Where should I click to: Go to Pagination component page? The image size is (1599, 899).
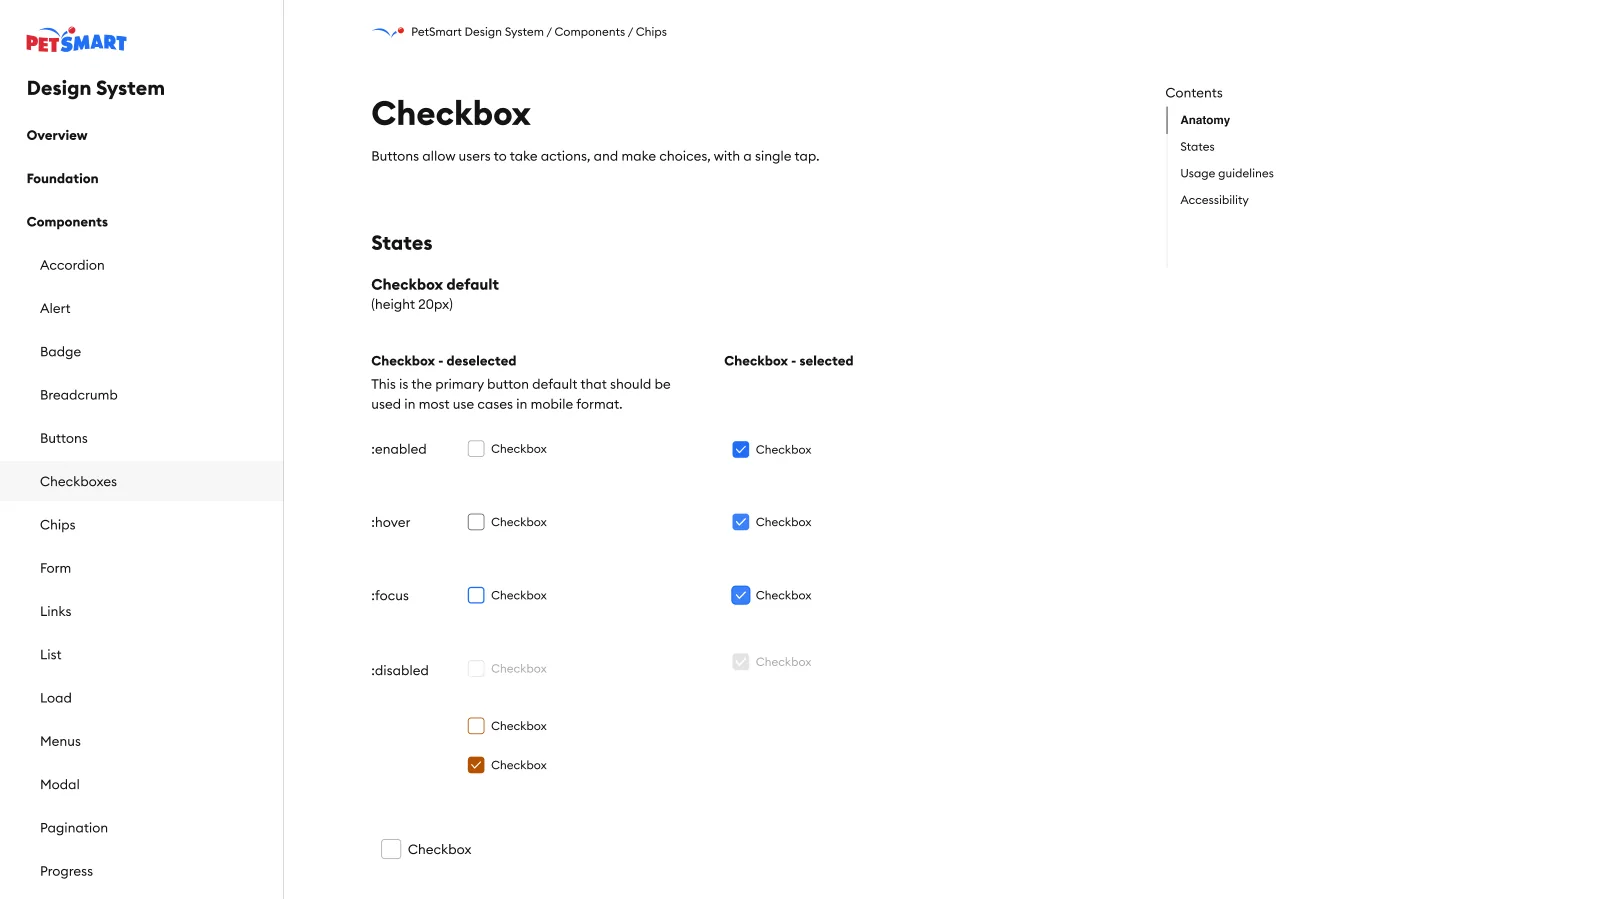click(74, 828)
